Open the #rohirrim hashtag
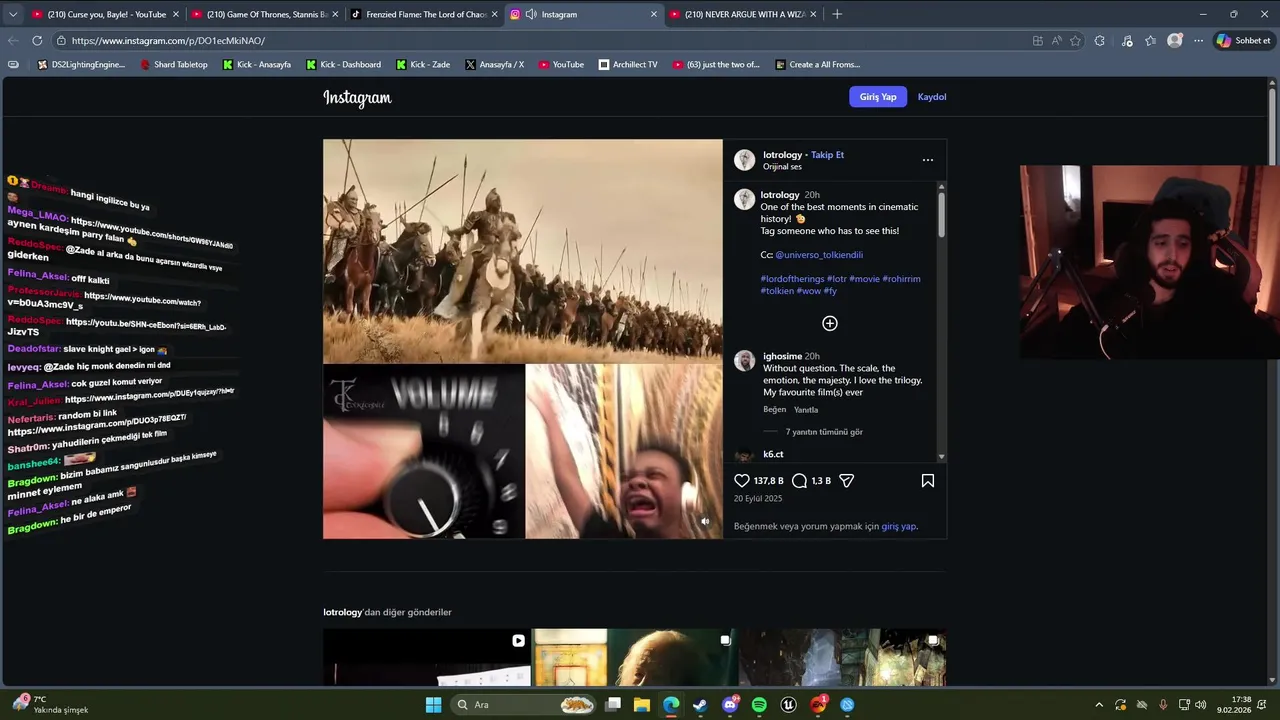This screenshot has height=720, width=1280. [x=902, y=279]
